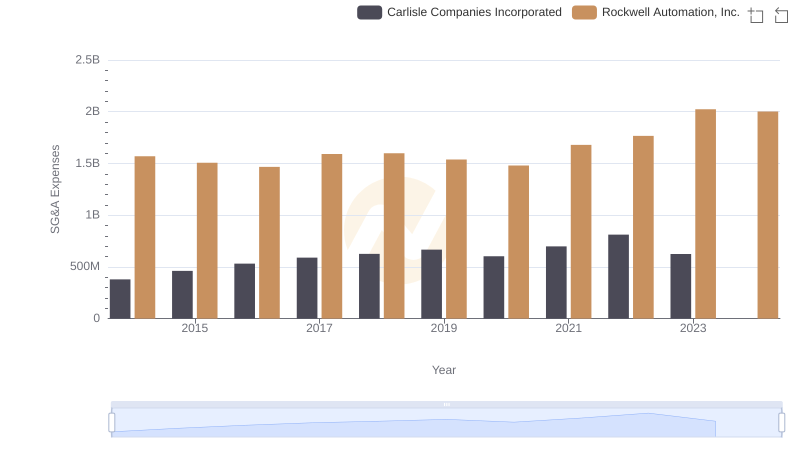Click the 500M y-axis label
Viewport: 800px width, 461px height.
(85, 266)
